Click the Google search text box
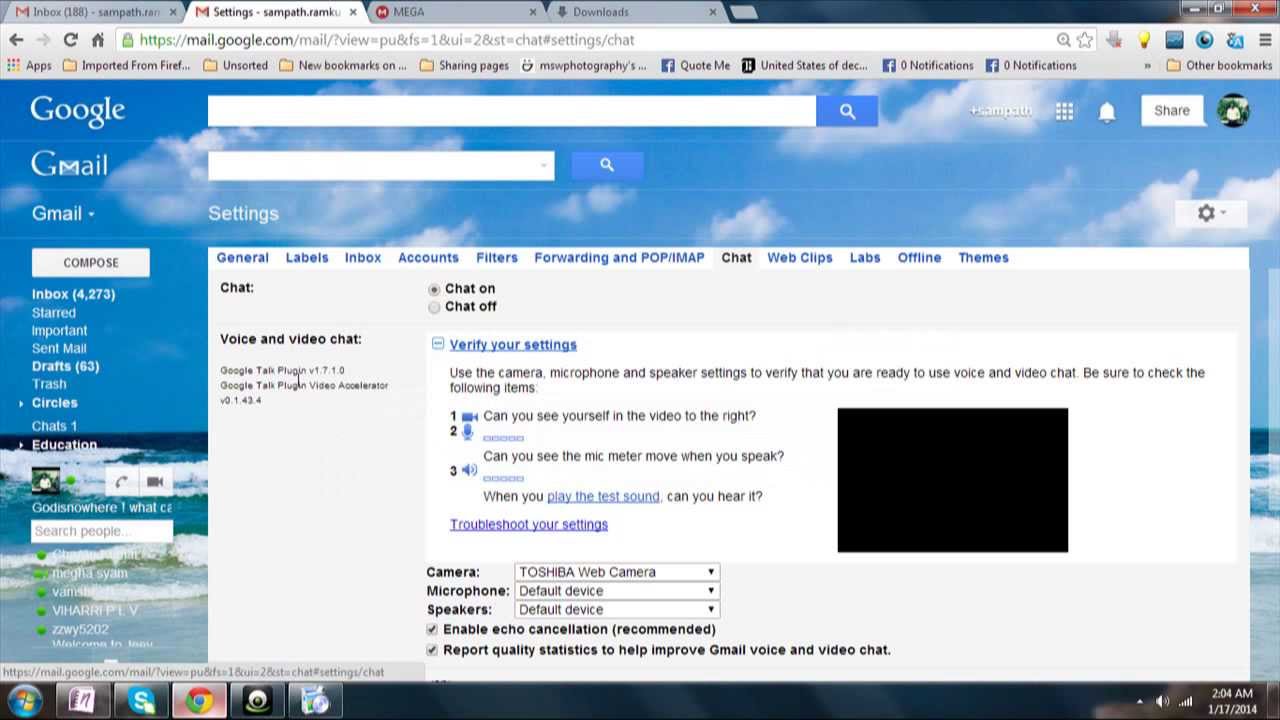This screenshot has height=720, width=1280. click(512, 111)
